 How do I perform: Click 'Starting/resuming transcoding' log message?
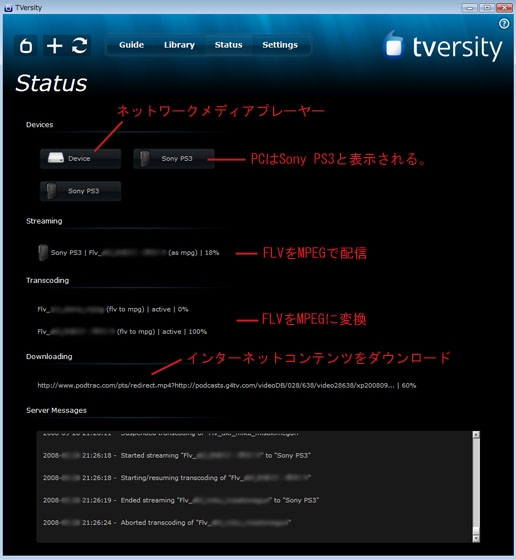pos(177,478)
